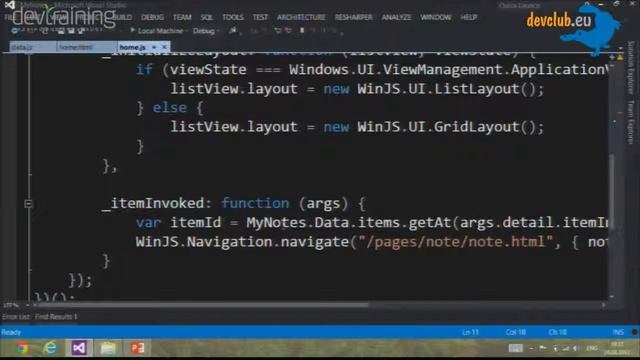Click the '_itemInvoked' identifier in code
The image size is (640, 360).
(x=153, y=203)
